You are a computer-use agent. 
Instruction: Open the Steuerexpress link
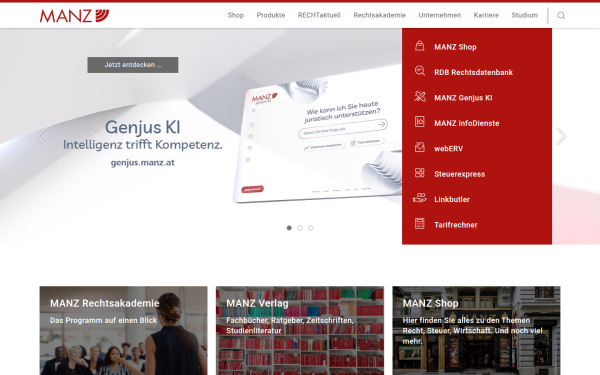460,174
